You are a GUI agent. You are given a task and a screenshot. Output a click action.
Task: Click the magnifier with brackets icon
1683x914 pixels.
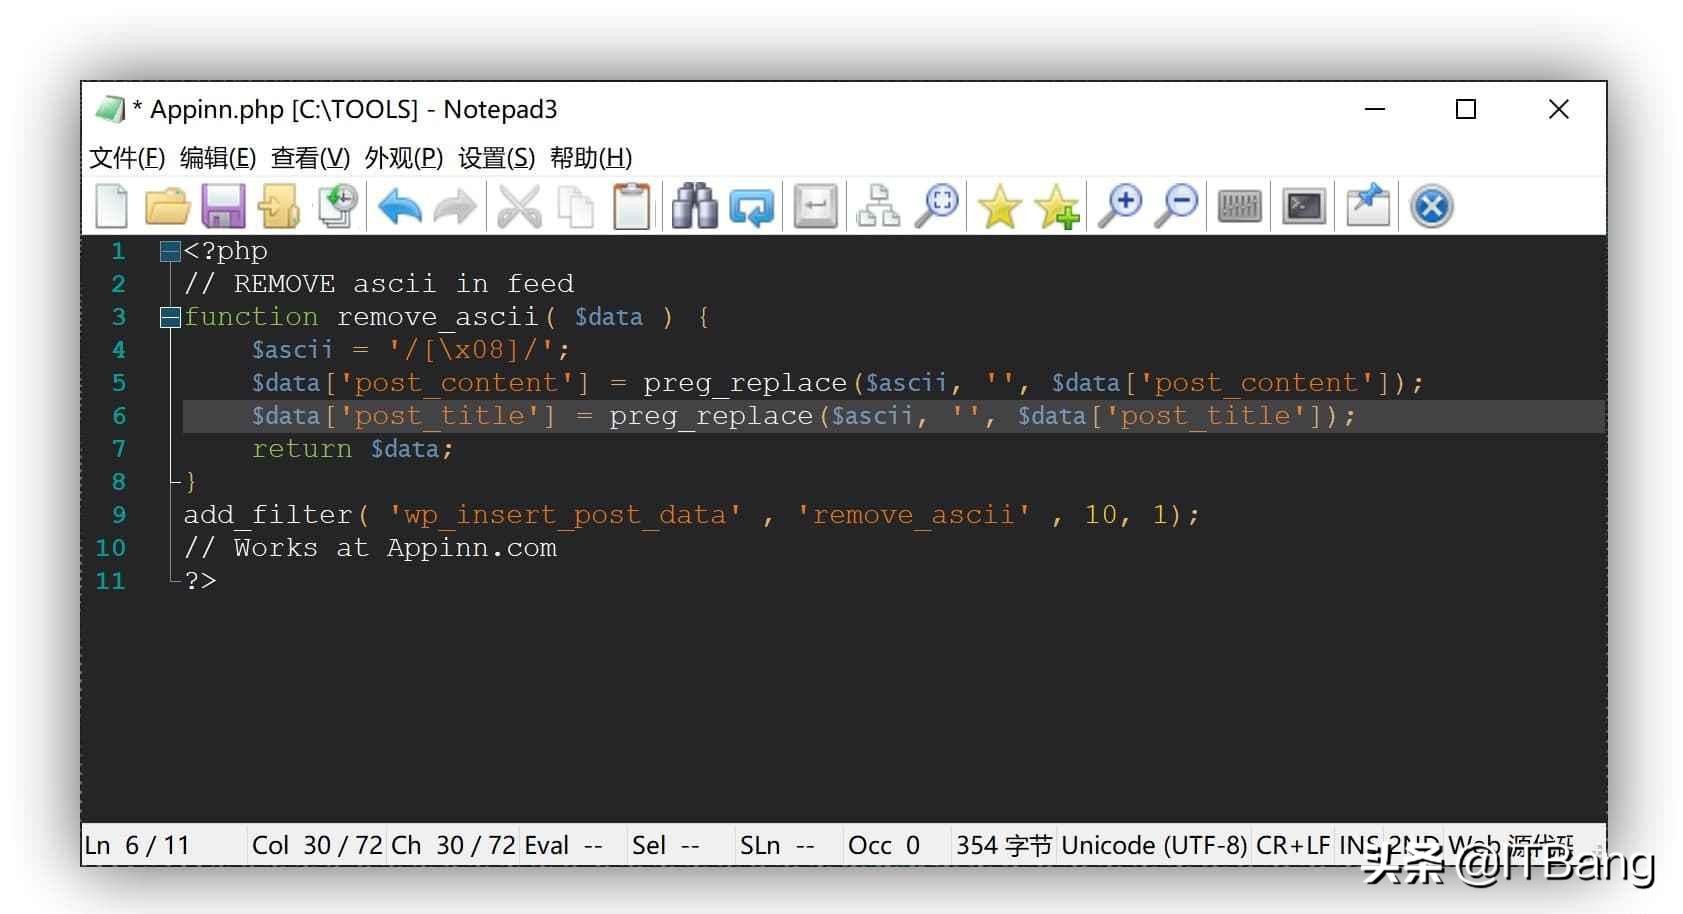tap(936, 206)
